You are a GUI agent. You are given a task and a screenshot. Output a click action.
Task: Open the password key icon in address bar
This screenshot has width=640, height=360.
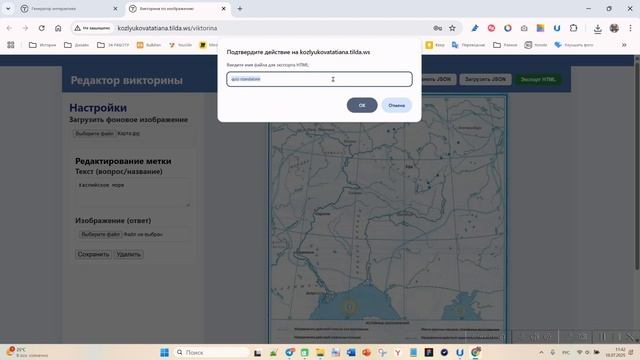[438, 28]
